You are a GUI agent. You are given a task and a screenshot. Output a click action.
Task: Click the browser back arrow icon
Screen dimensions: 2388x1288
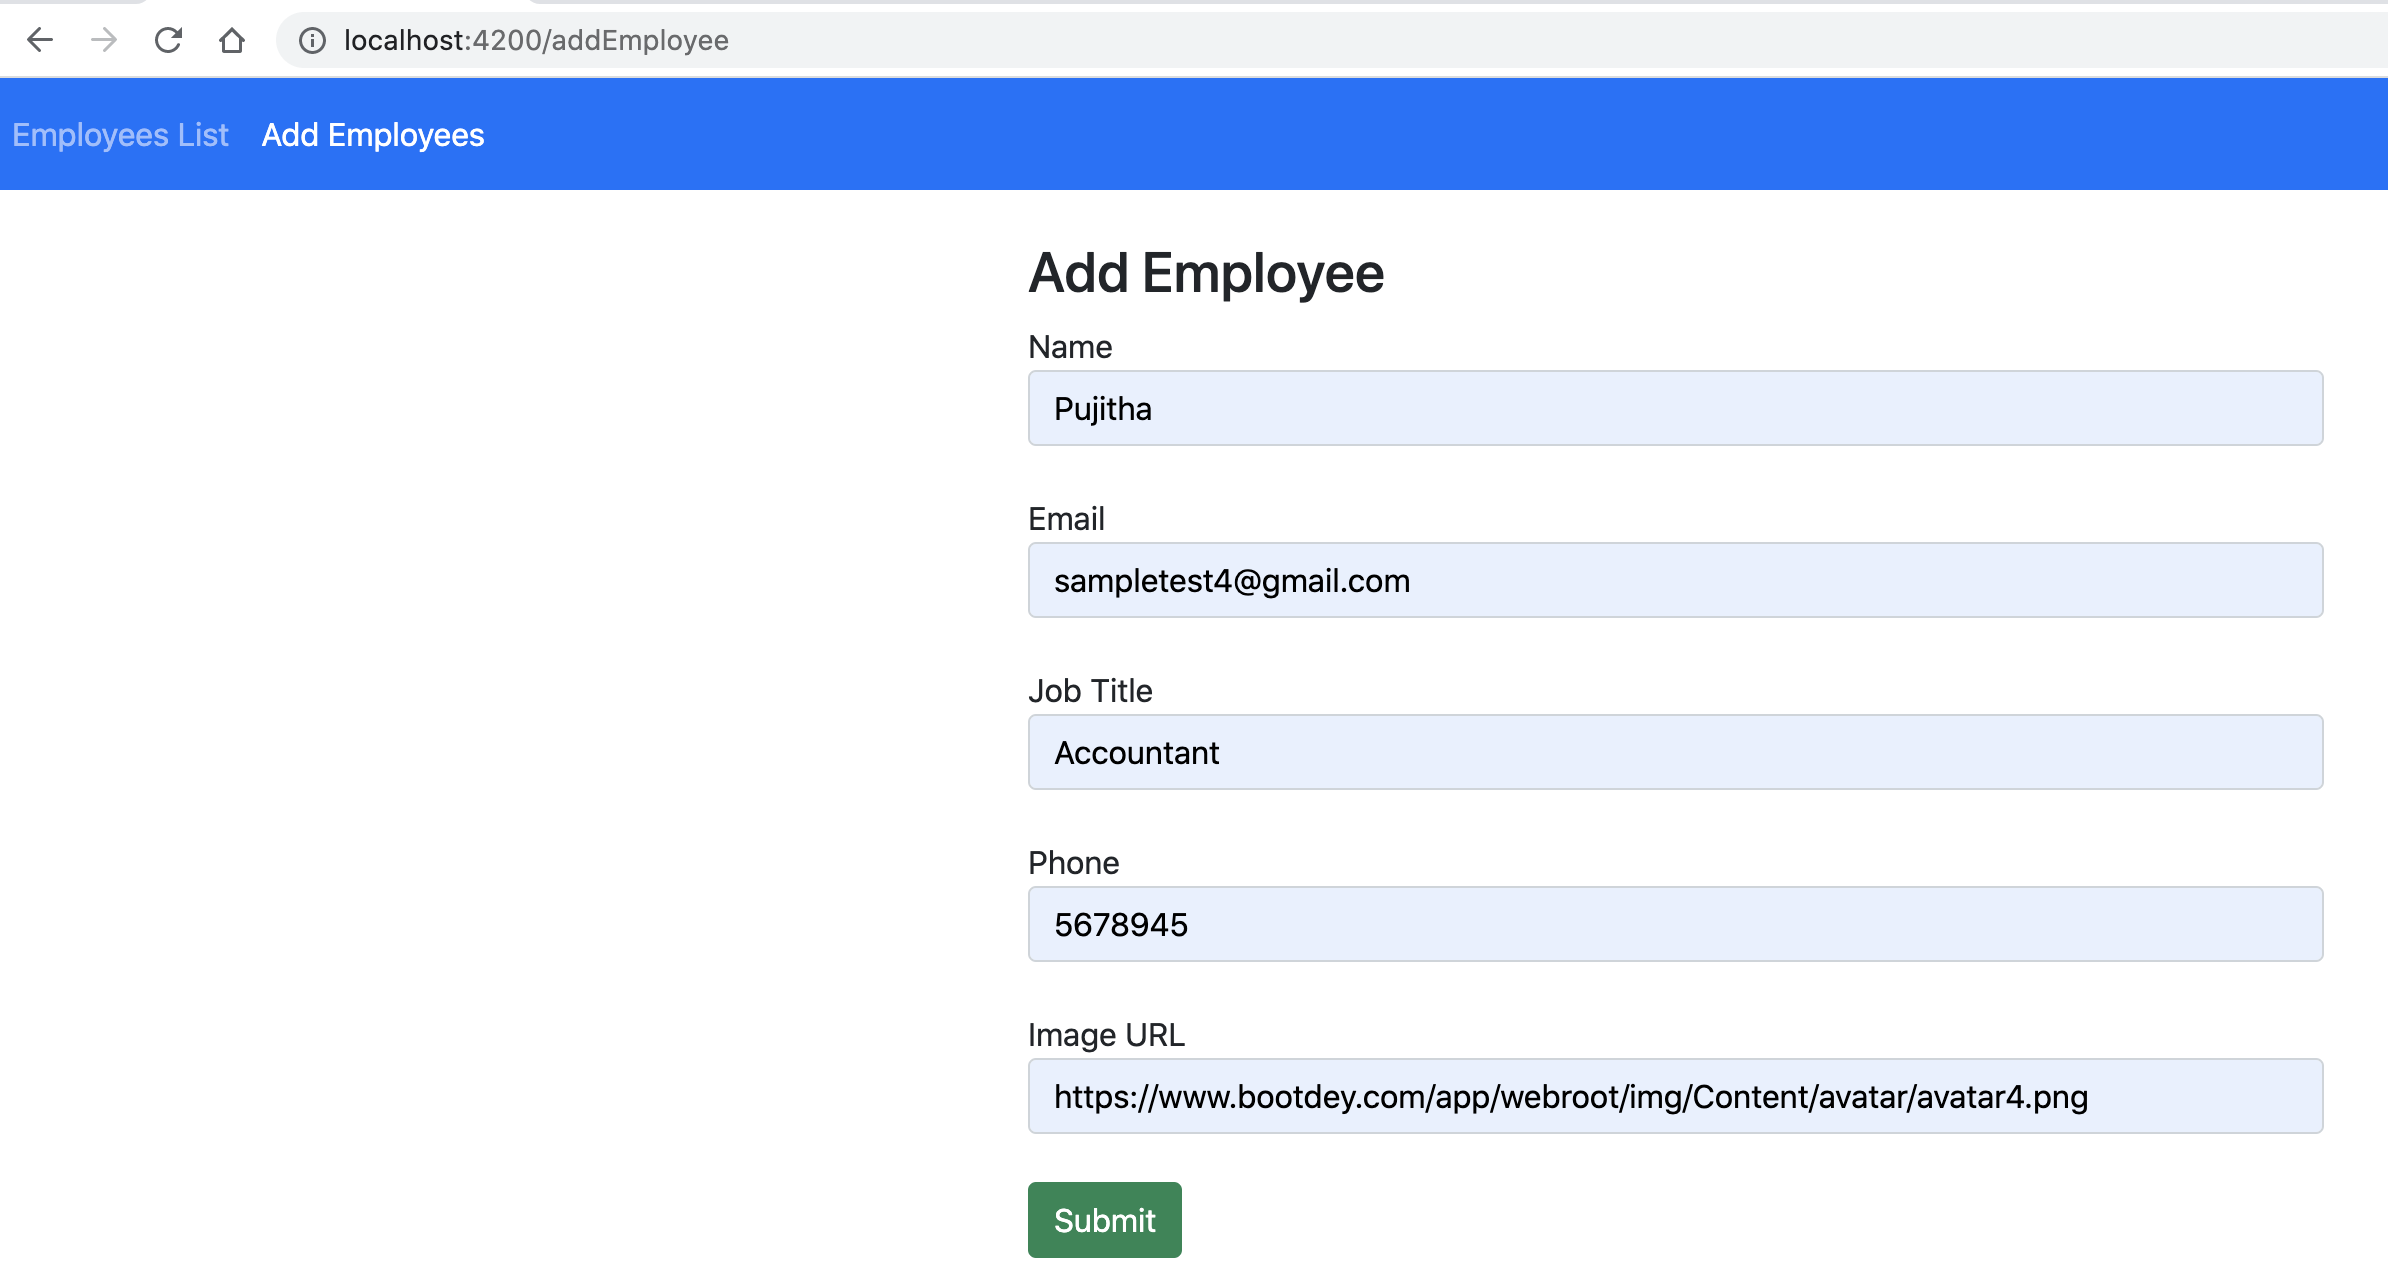click(39, 40)
